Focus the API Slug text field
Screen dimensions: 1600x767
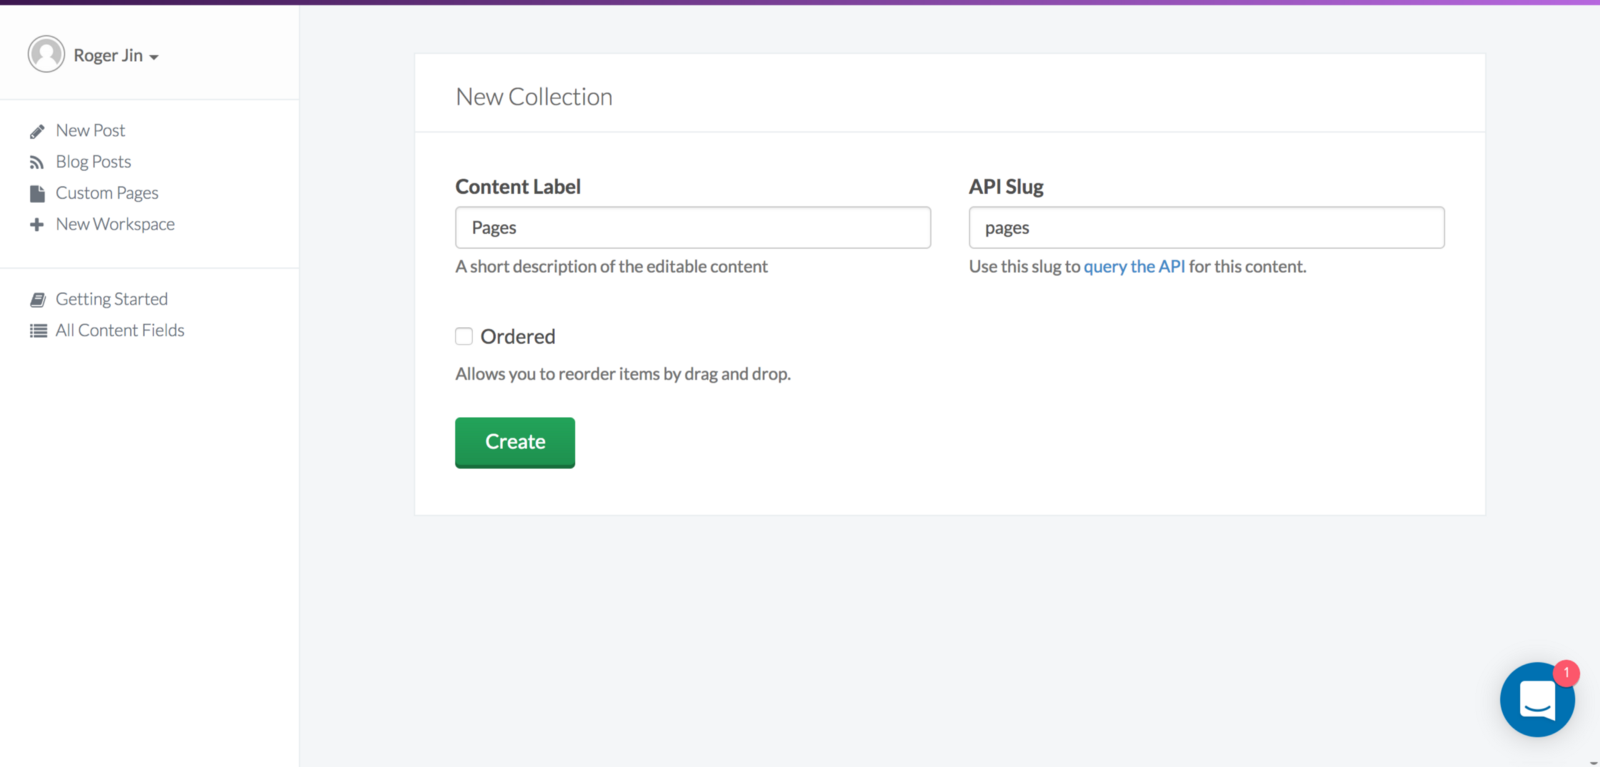point(1206,228)
